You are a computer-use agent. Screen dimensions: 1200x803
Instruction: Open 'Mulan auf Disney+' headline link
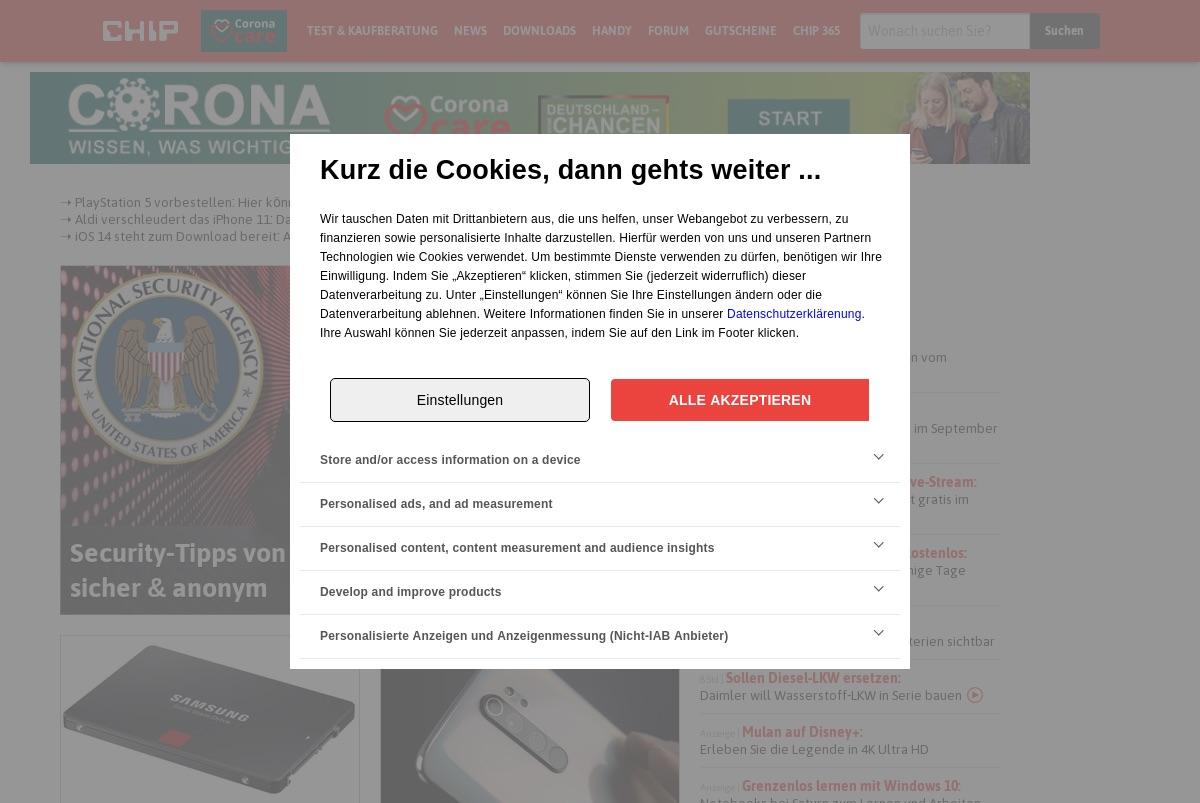click(802, 732)
